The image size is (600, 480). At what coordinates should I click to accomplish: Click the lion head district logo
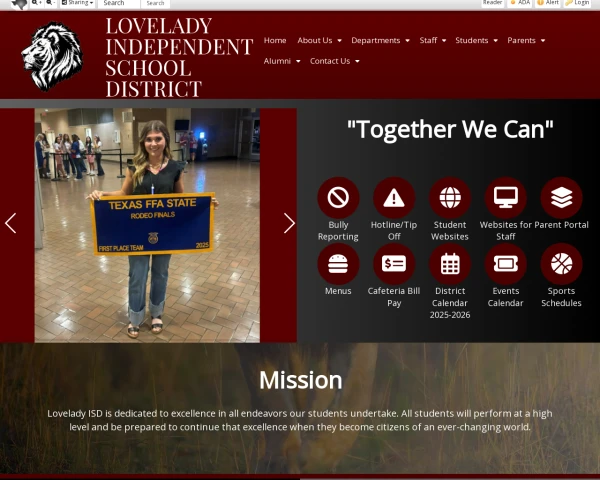click(52, 56)
